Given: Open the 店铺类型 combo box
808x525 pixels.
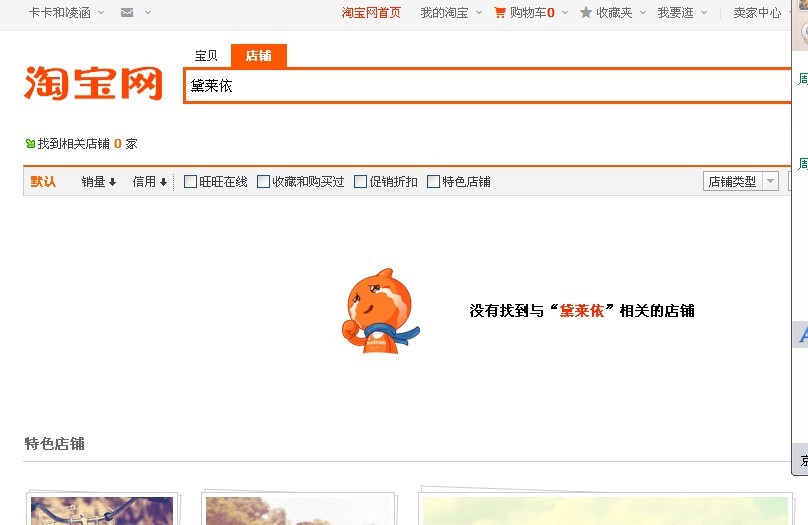Looking at the screenshot, I should [740, 181].
